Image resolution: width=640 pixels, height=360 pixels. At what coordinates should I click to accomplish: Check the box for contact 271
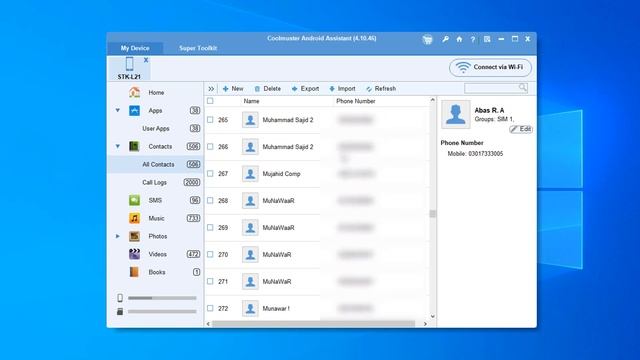coord(210,281)
